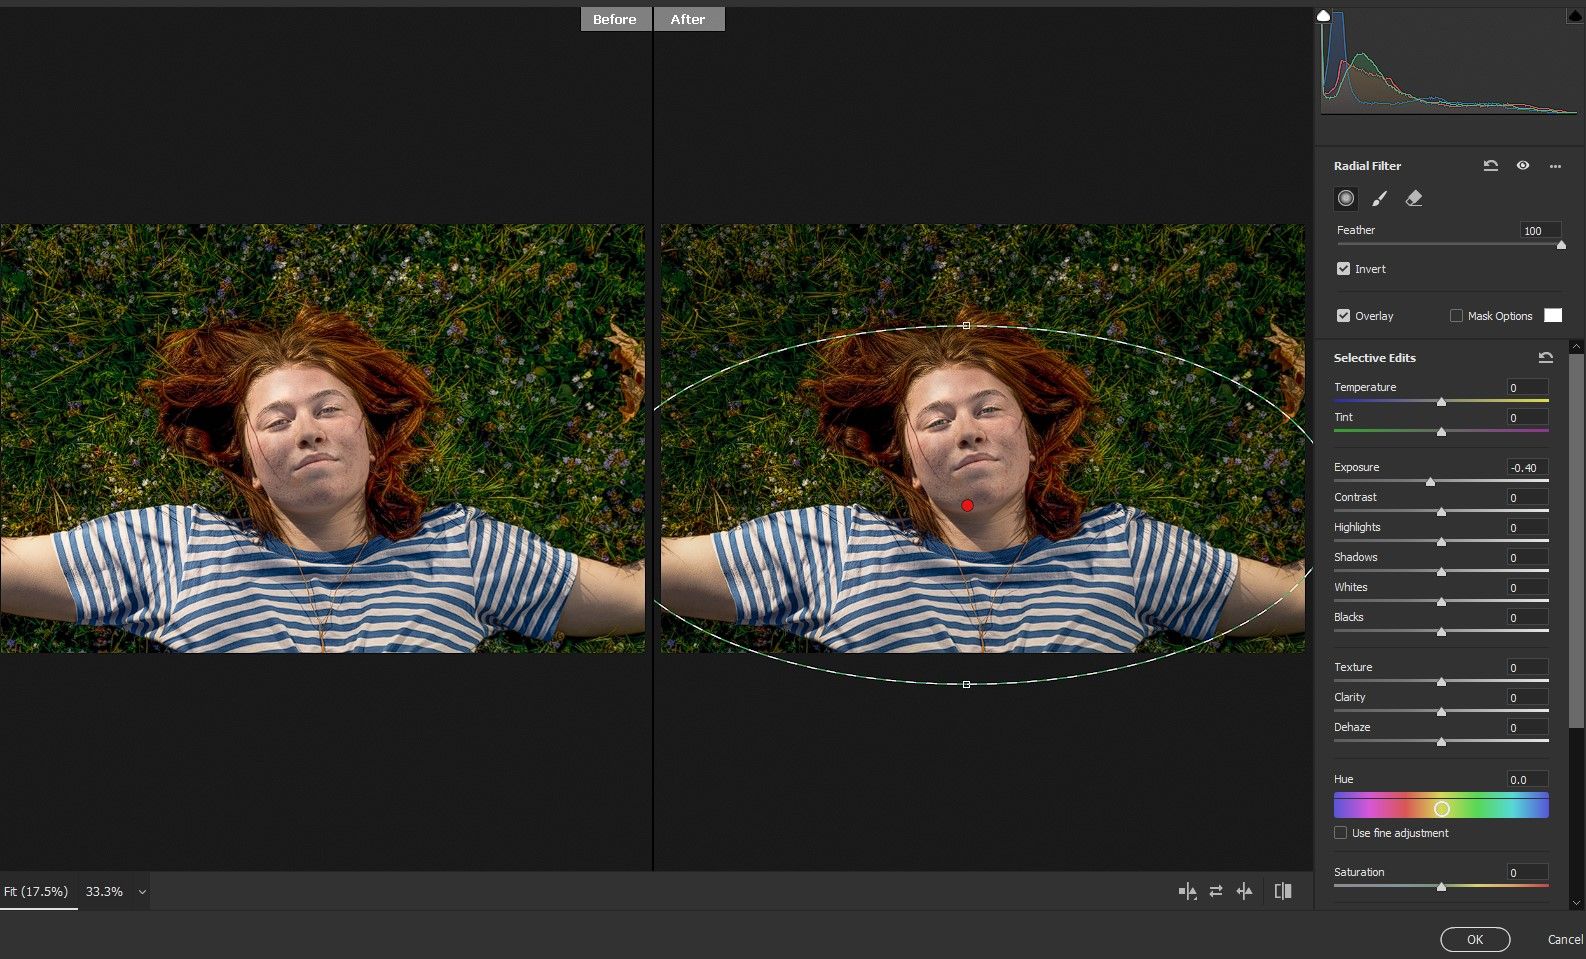Image resolution: width=1586 pixels, height=959 pixels.
Task: Click the After label
Action: pos(688,19)
